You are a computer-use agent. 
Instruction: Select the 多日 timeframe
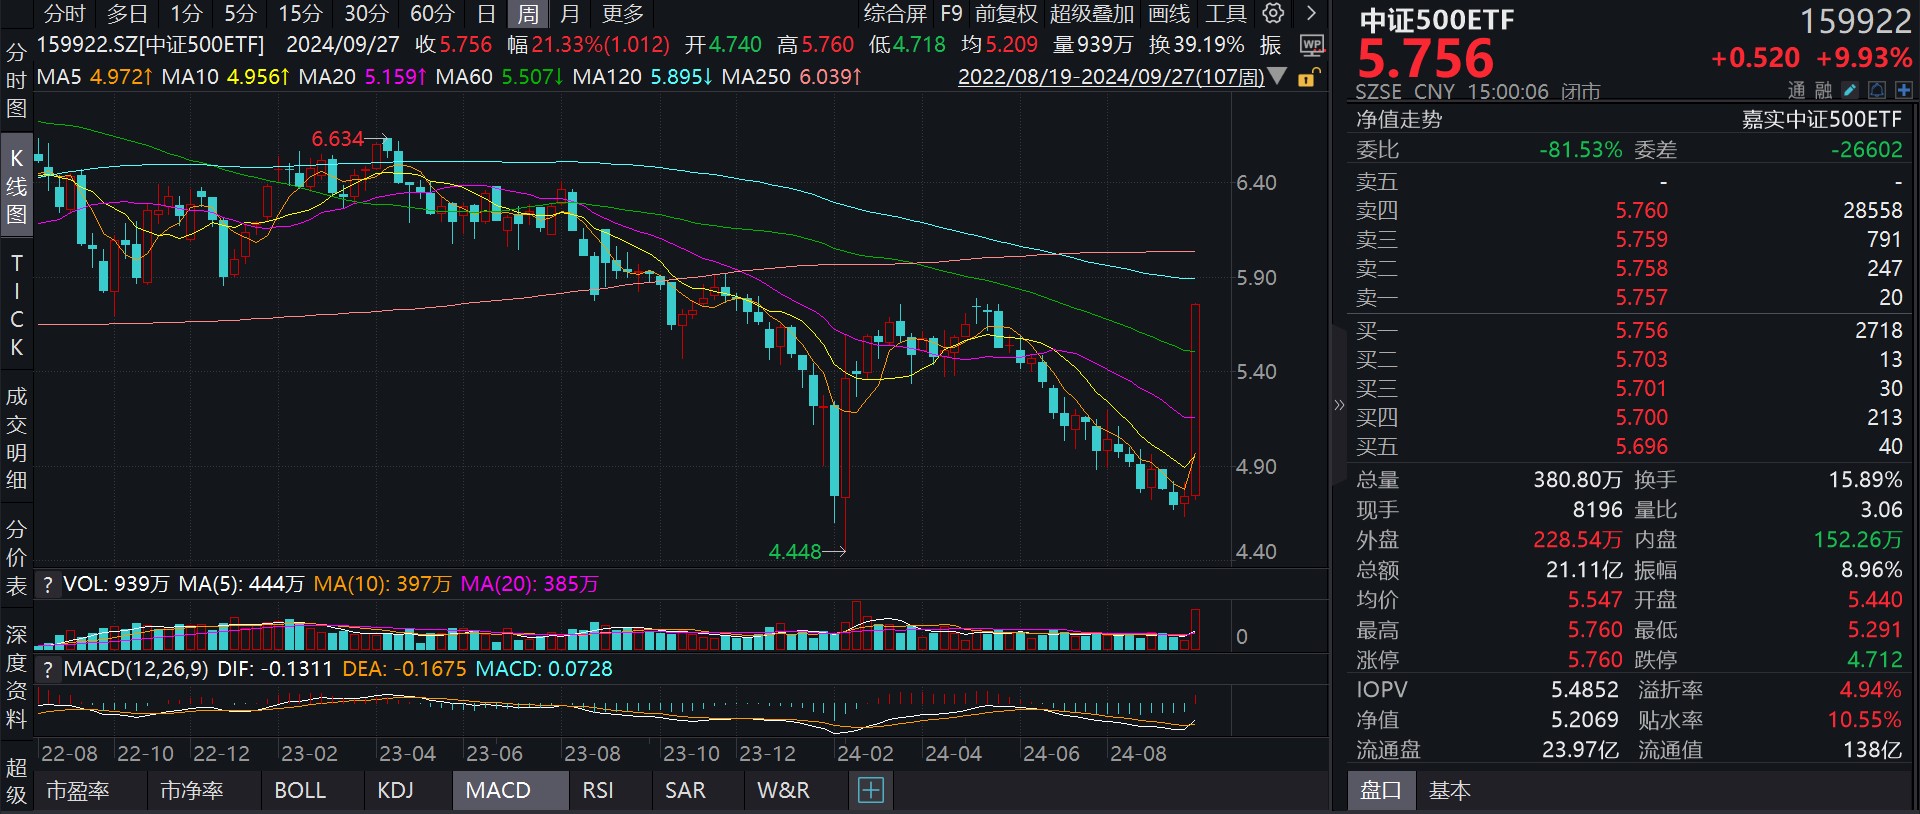[x=127, y=14]
